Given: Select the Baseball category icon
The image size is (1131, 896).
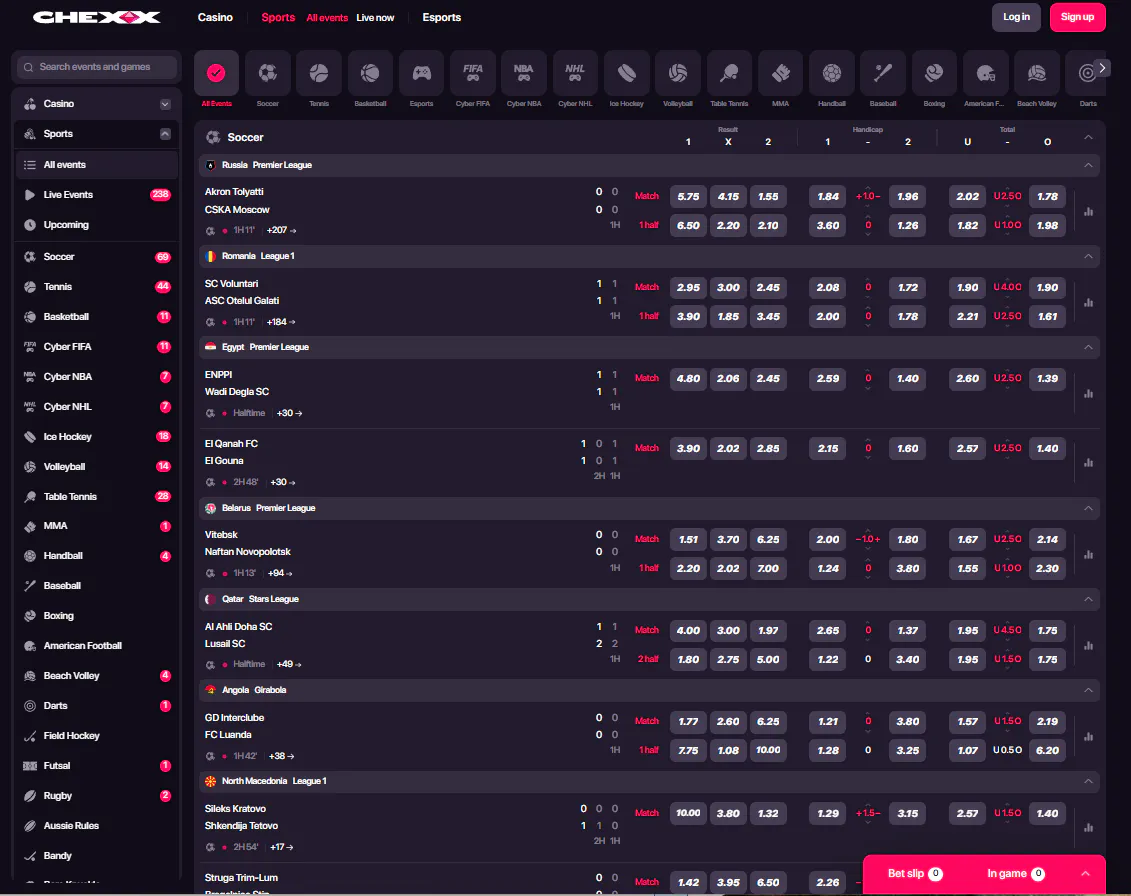Looking at the screenshot, I should [883, 73].
